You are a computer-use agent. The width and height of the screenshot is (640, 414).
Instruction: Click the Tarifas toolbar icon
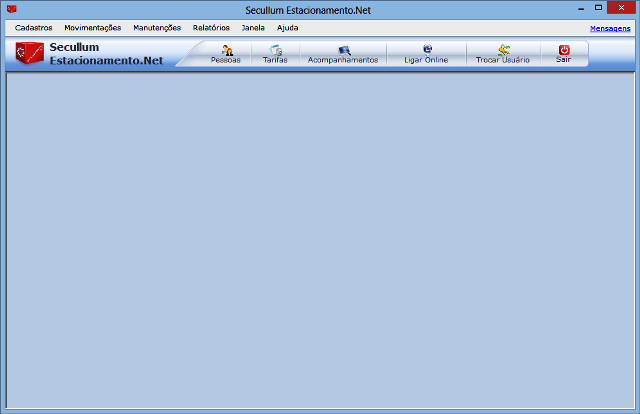coord(275,51)
